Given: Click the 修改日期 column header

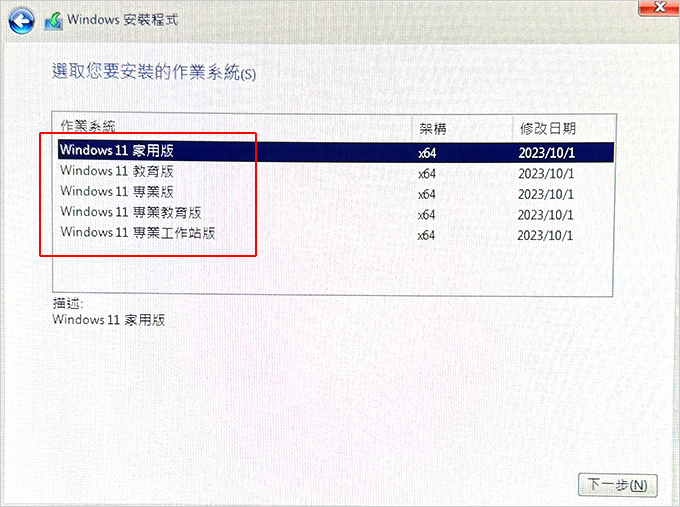Looking at the screenshot, I should pos(548,128).
